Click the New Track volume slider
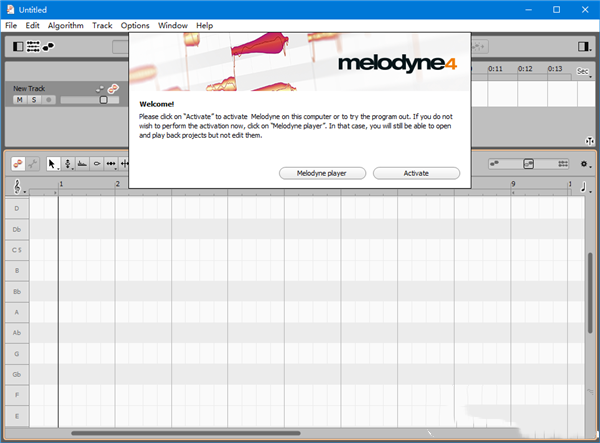This screenshot has height=443, width=600. [102, 100]
